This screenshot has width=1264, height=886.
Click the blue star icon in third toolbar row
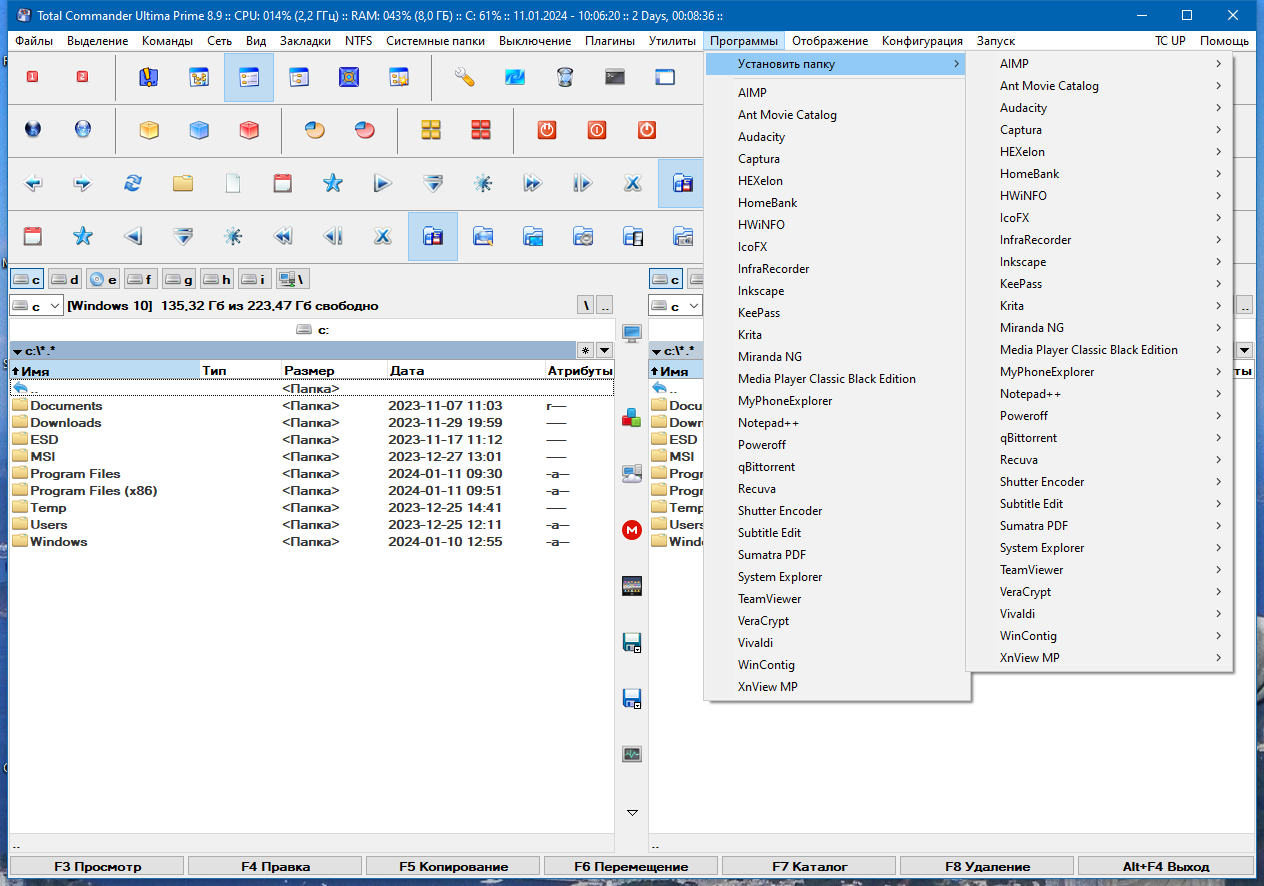(x=332, y=183)
